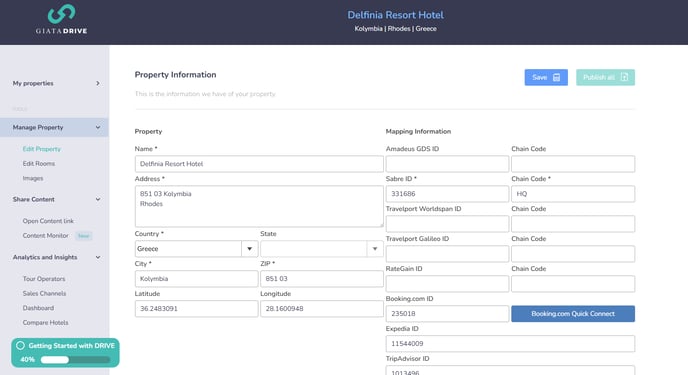Collapse the Manage Property section
This screenshot has width=688, height=375.
(98, 128)
